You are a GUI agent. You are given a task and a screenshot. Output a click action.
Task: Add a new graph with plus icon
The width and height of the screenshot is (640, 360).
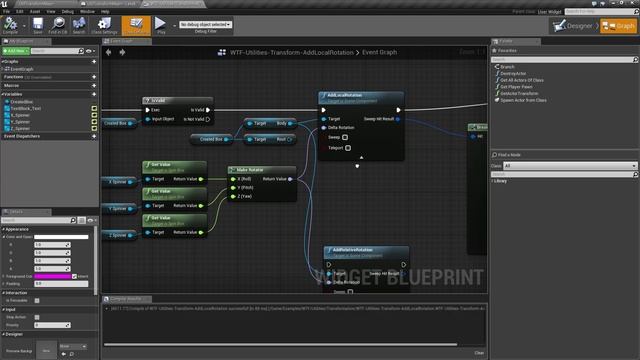94,62
